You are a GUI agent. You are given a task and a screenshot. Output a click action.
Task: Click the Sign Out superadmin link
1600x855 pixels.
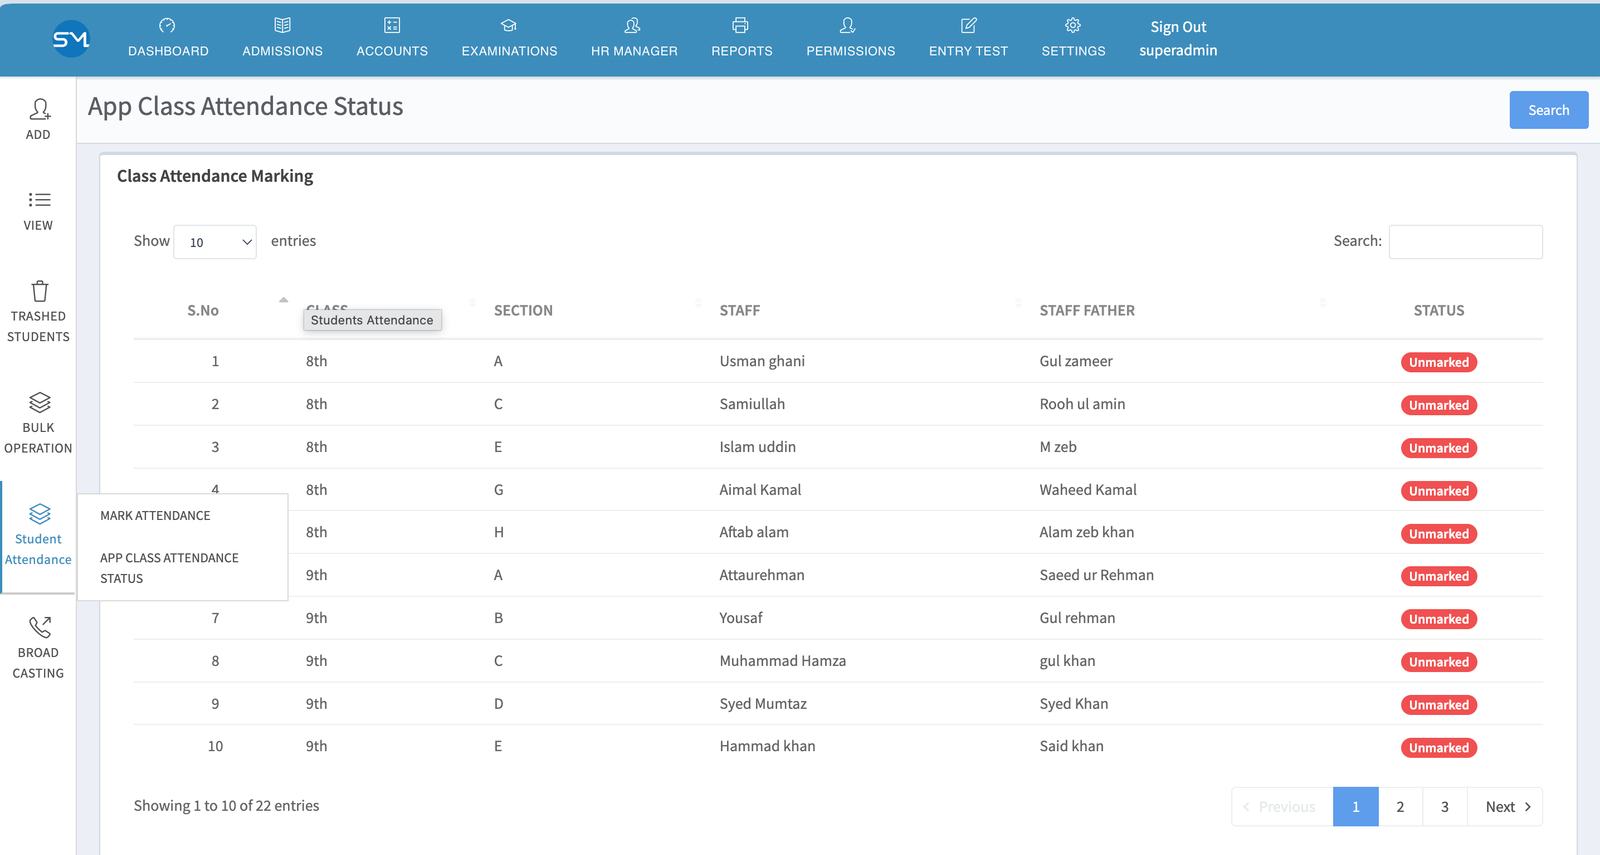[1178, 39]
